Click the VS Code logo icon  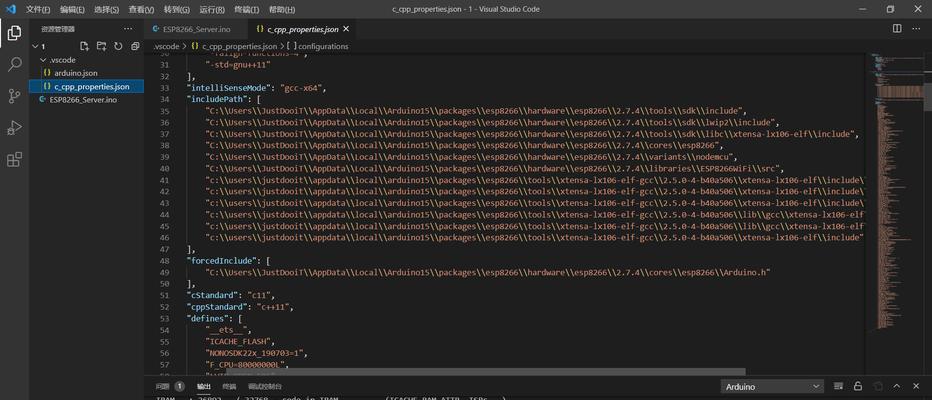coord(11,9)
